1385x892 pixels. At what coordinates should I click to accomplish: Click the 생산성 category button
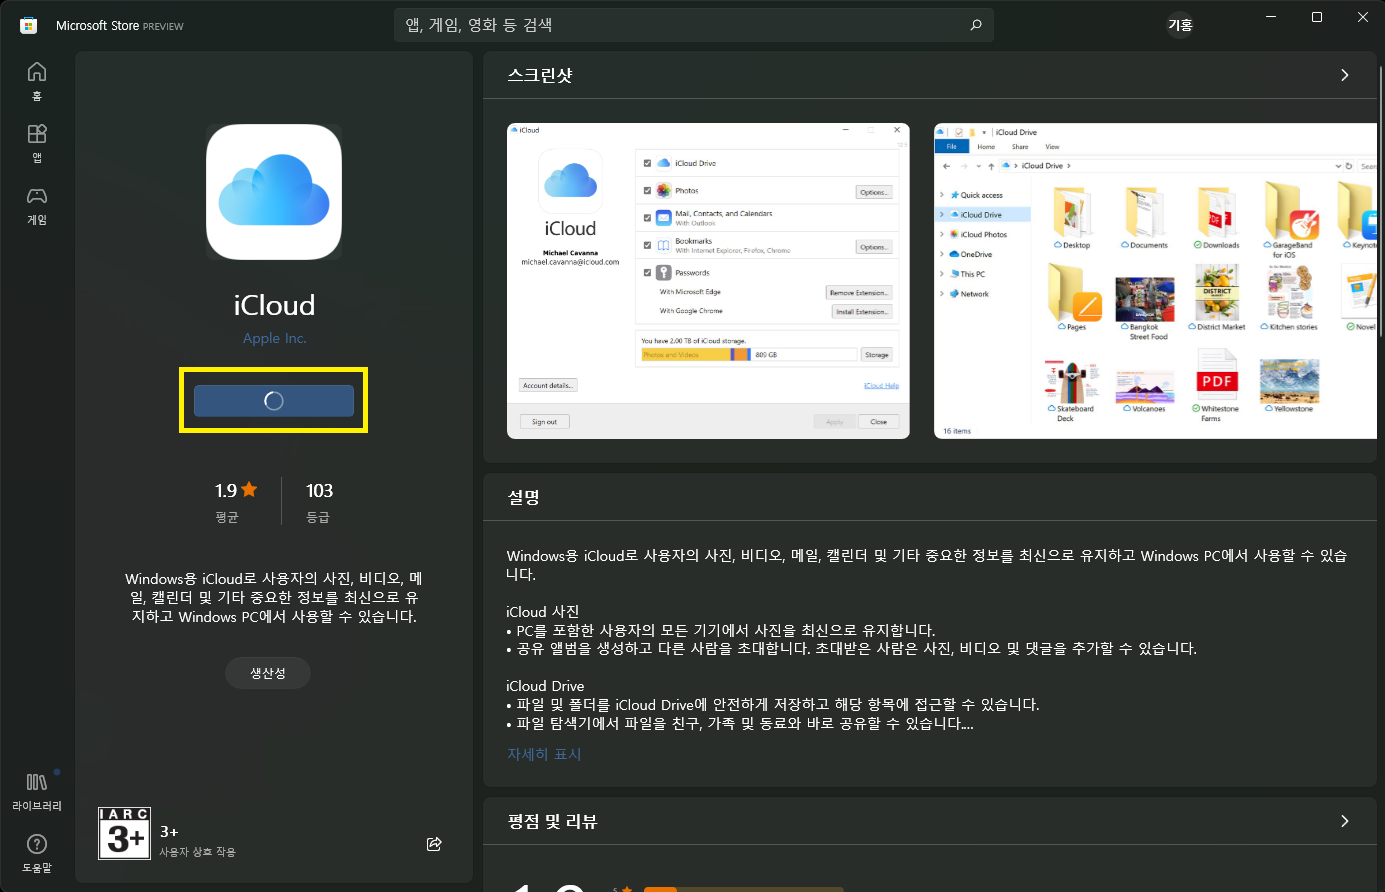[x=267, y=673]
